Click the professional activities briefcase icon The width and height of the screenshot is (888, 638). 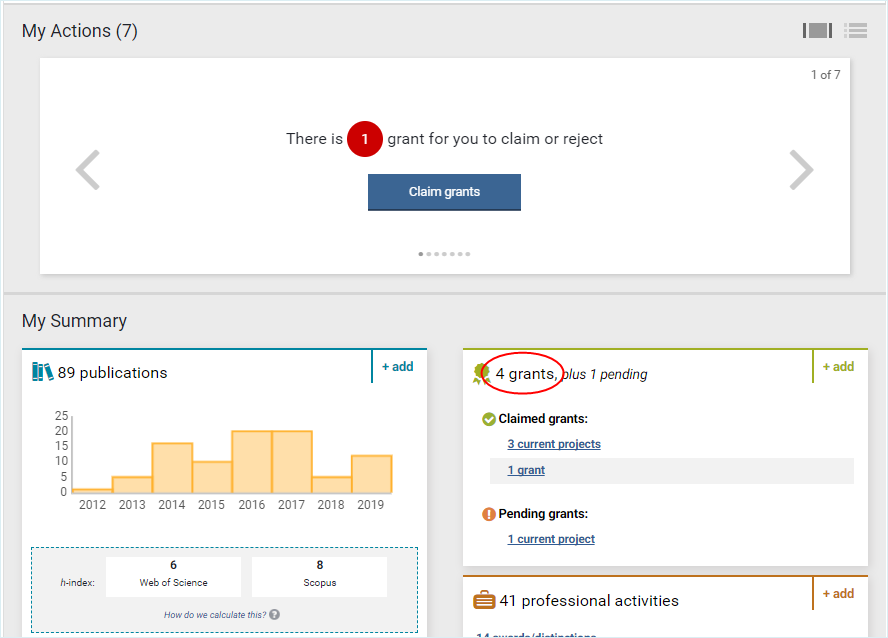click(484, 601)
